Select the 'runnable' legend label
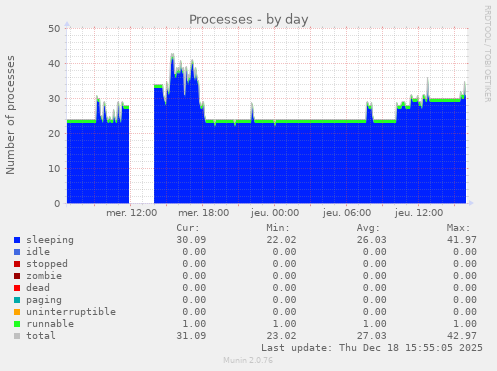This screenshot has width=497, height=371. 50,324
